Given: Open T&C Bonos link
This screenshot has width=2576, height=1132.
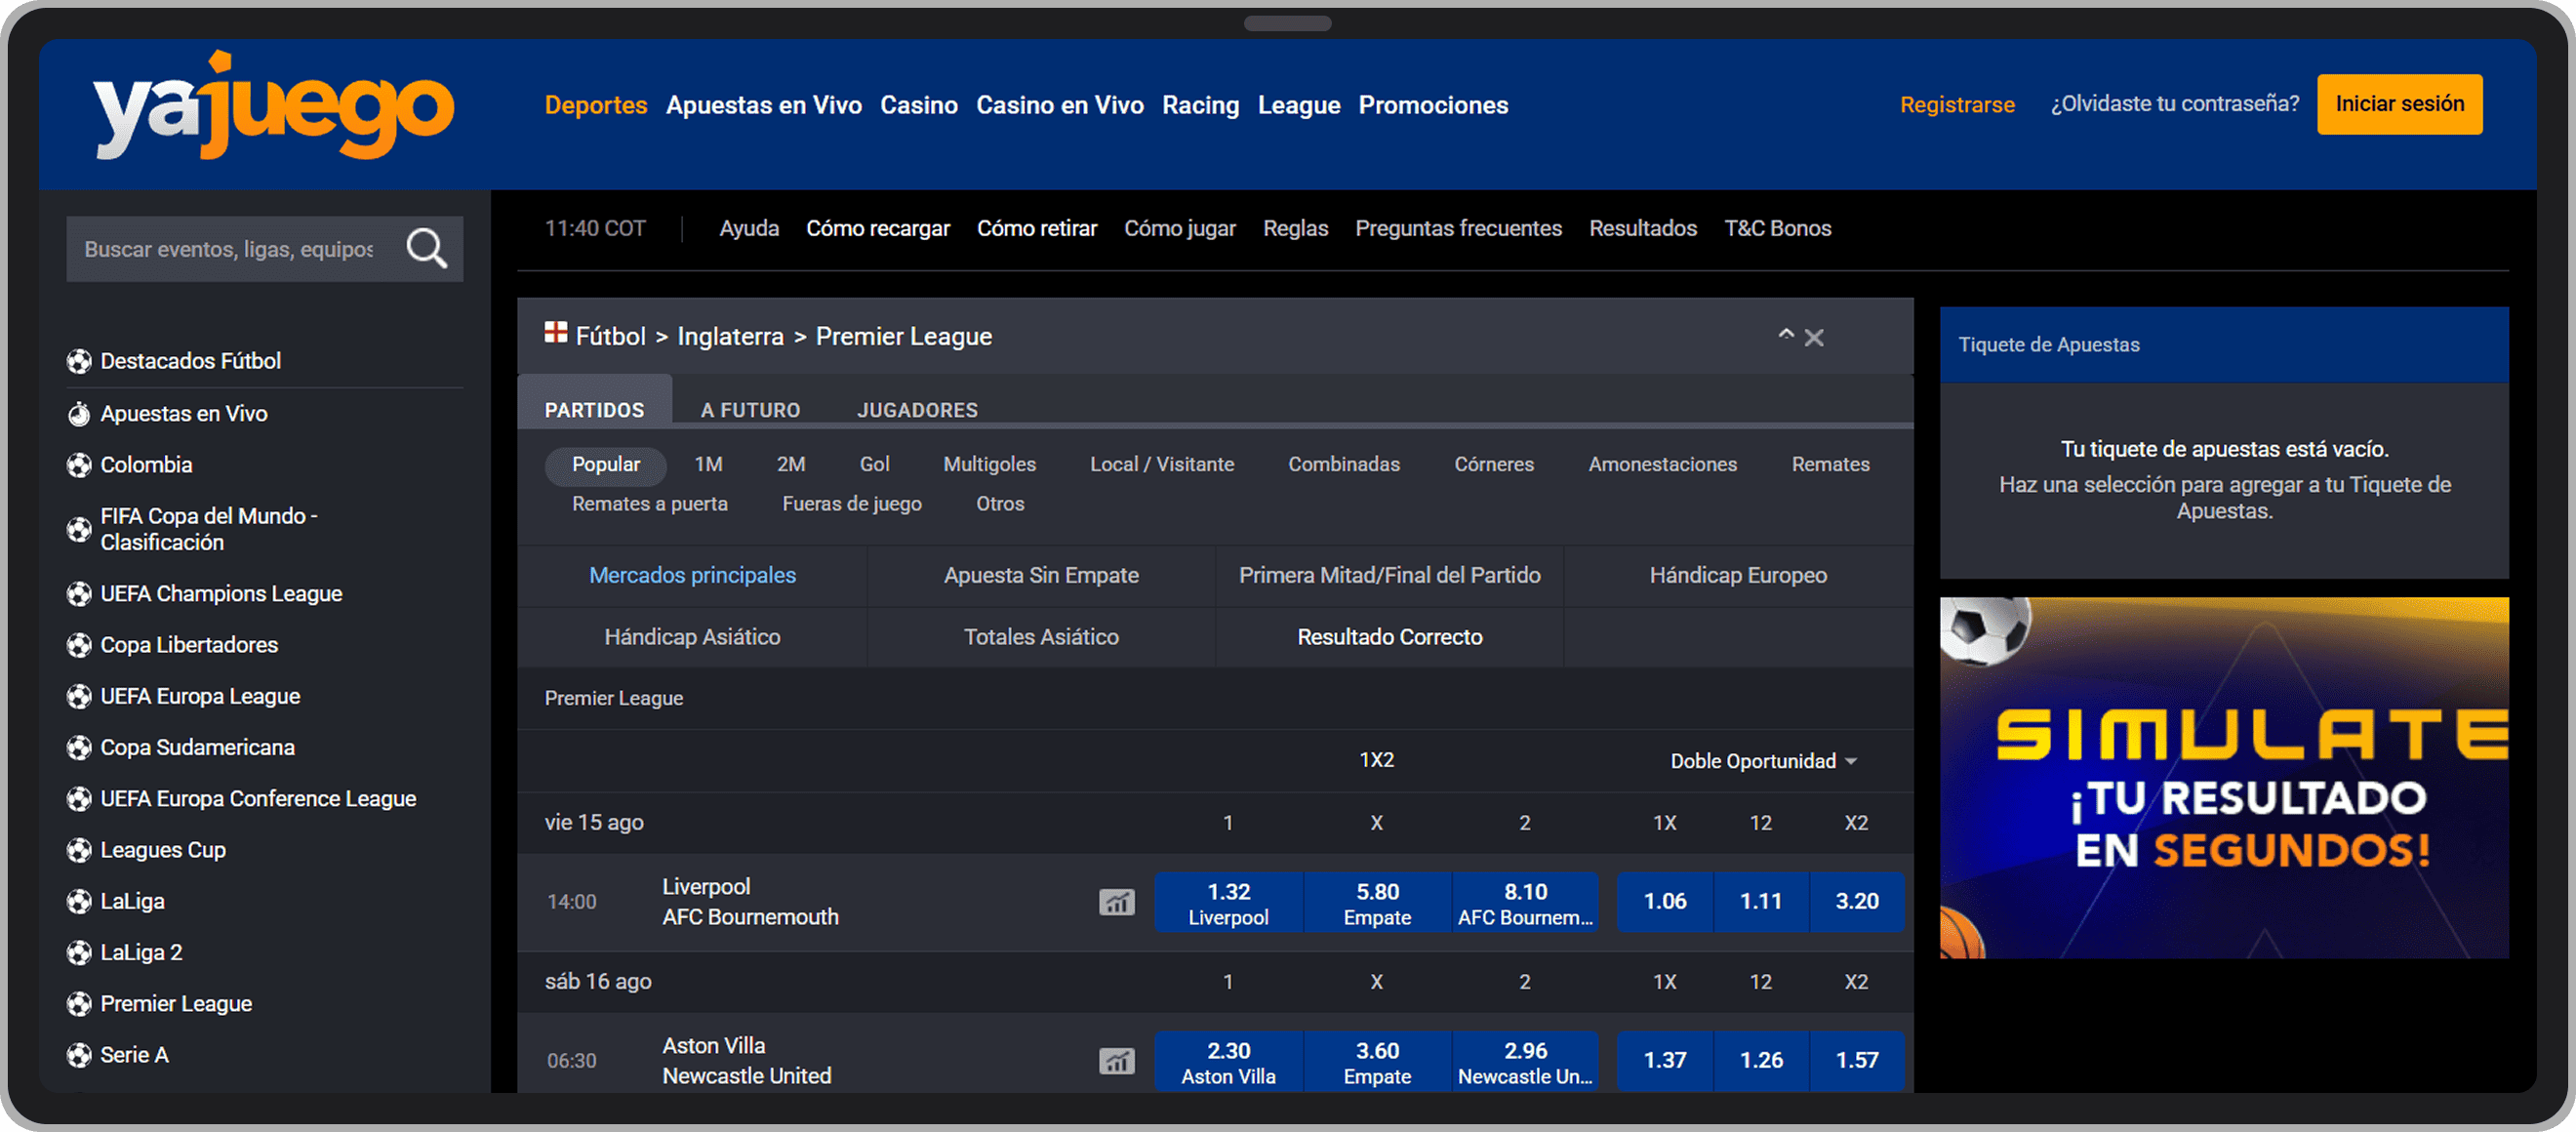Looking at the screenshot, I should pyautogui.click(x=1777, y=228).
